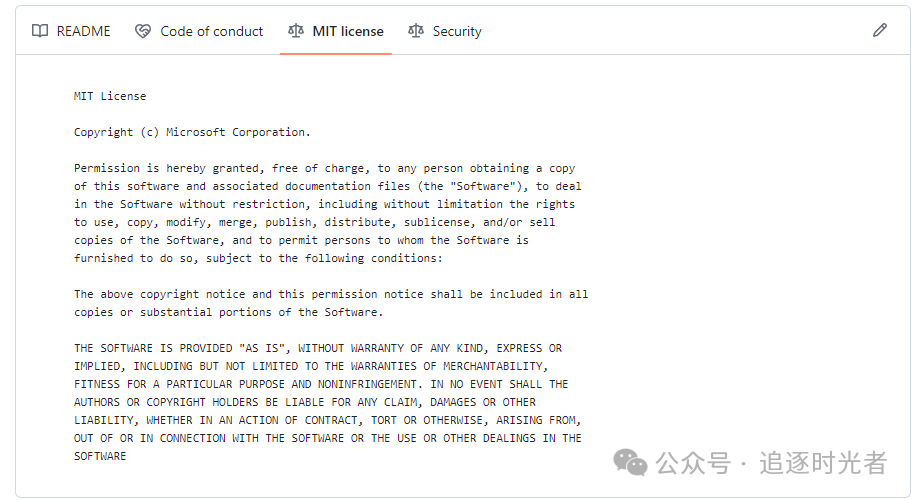Open the Code of conduct tab
917x500 pixels.
211,31
